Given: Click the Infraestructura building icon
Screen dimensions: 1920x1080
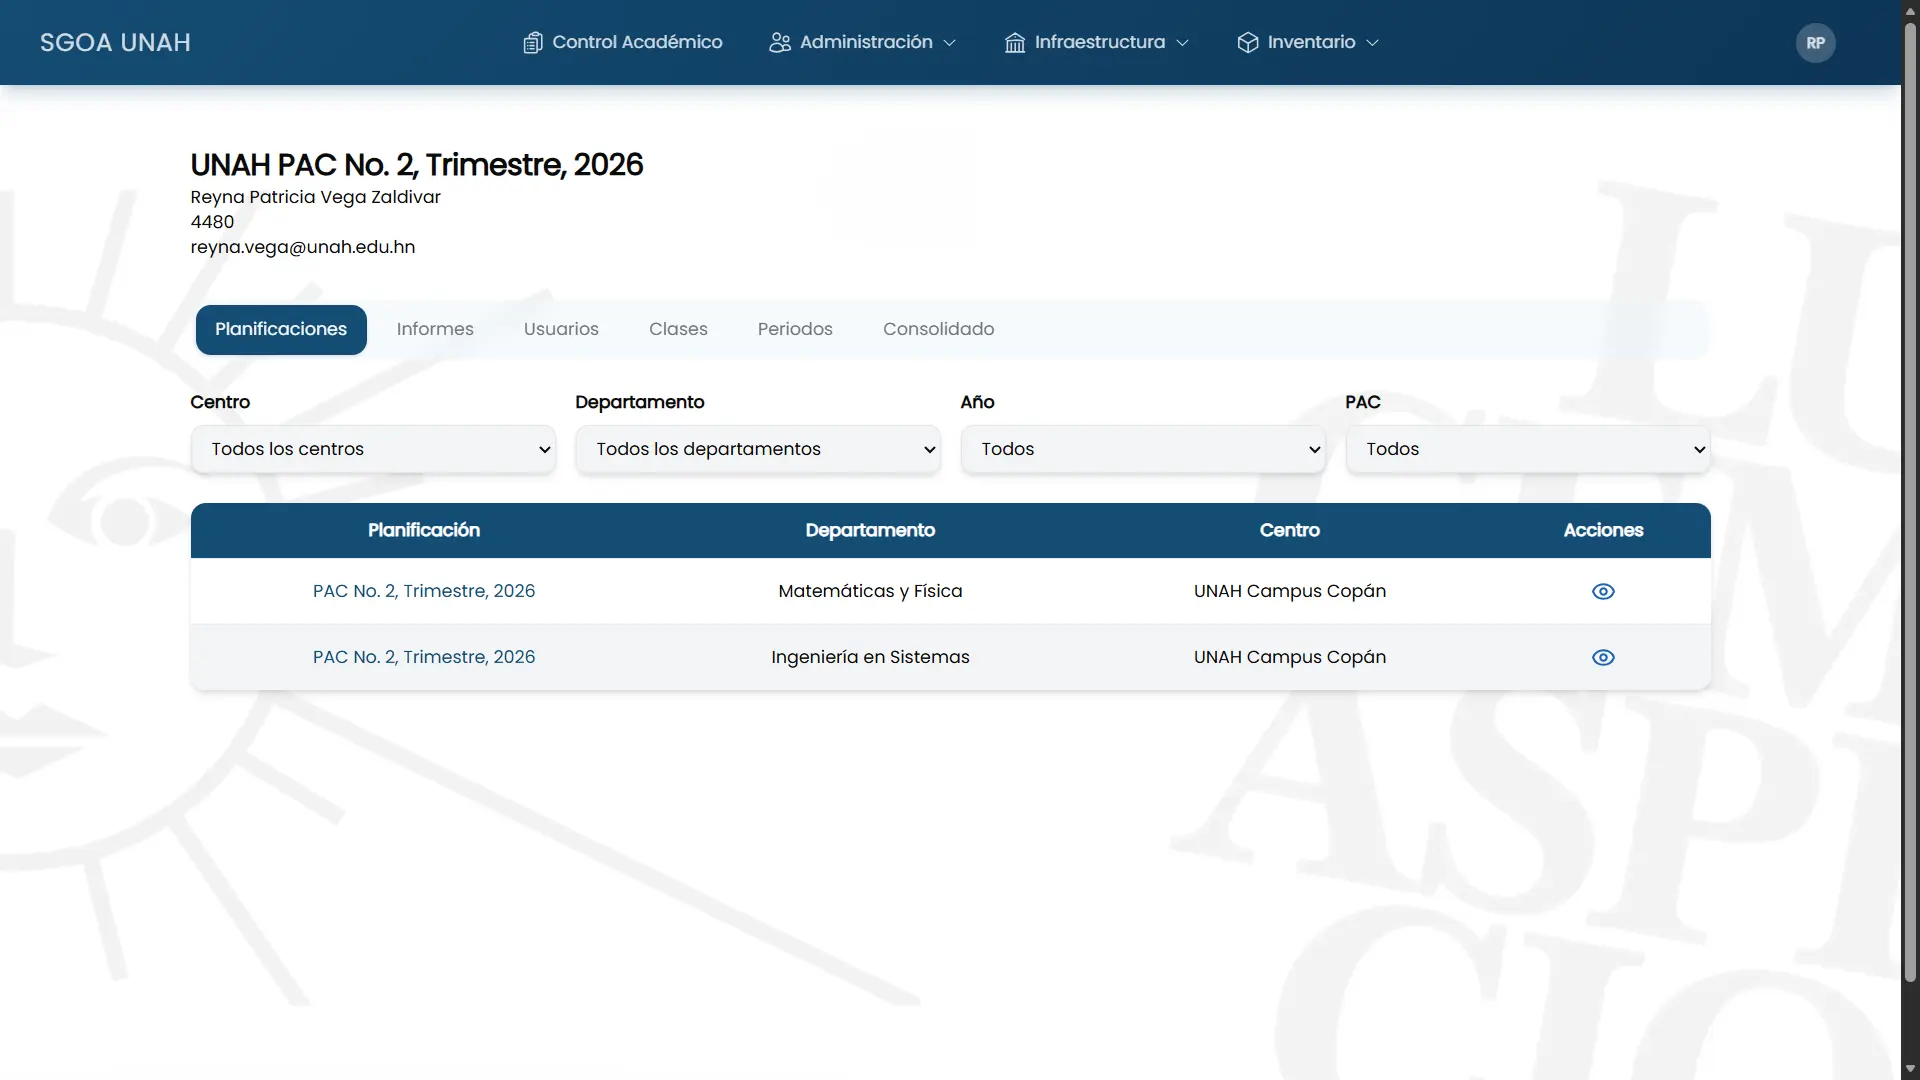Looking at the screenshot, I should tap(1015, 43).
